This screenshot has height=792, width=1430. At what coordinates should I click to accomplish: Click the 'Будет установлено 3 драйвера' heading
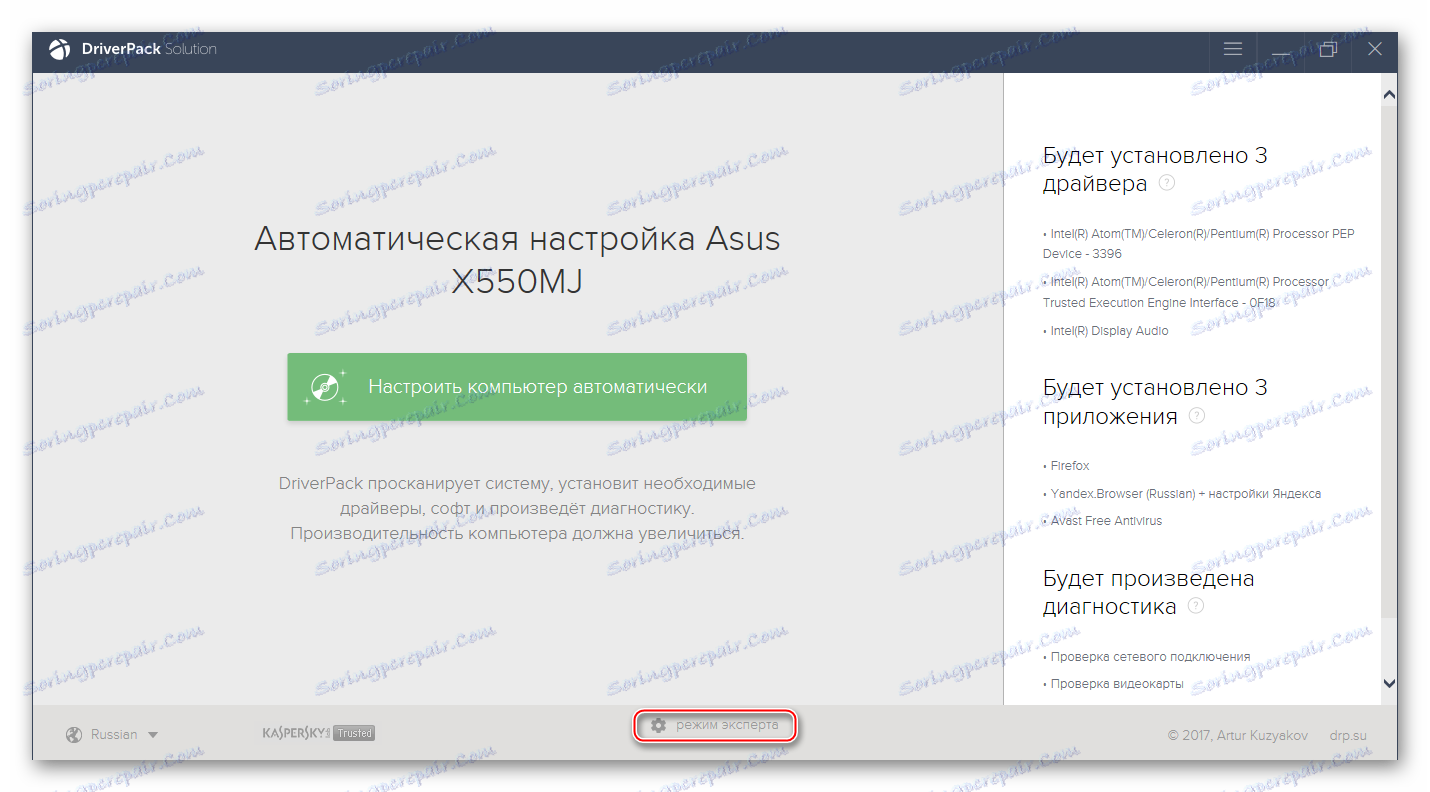point(1155,170)
